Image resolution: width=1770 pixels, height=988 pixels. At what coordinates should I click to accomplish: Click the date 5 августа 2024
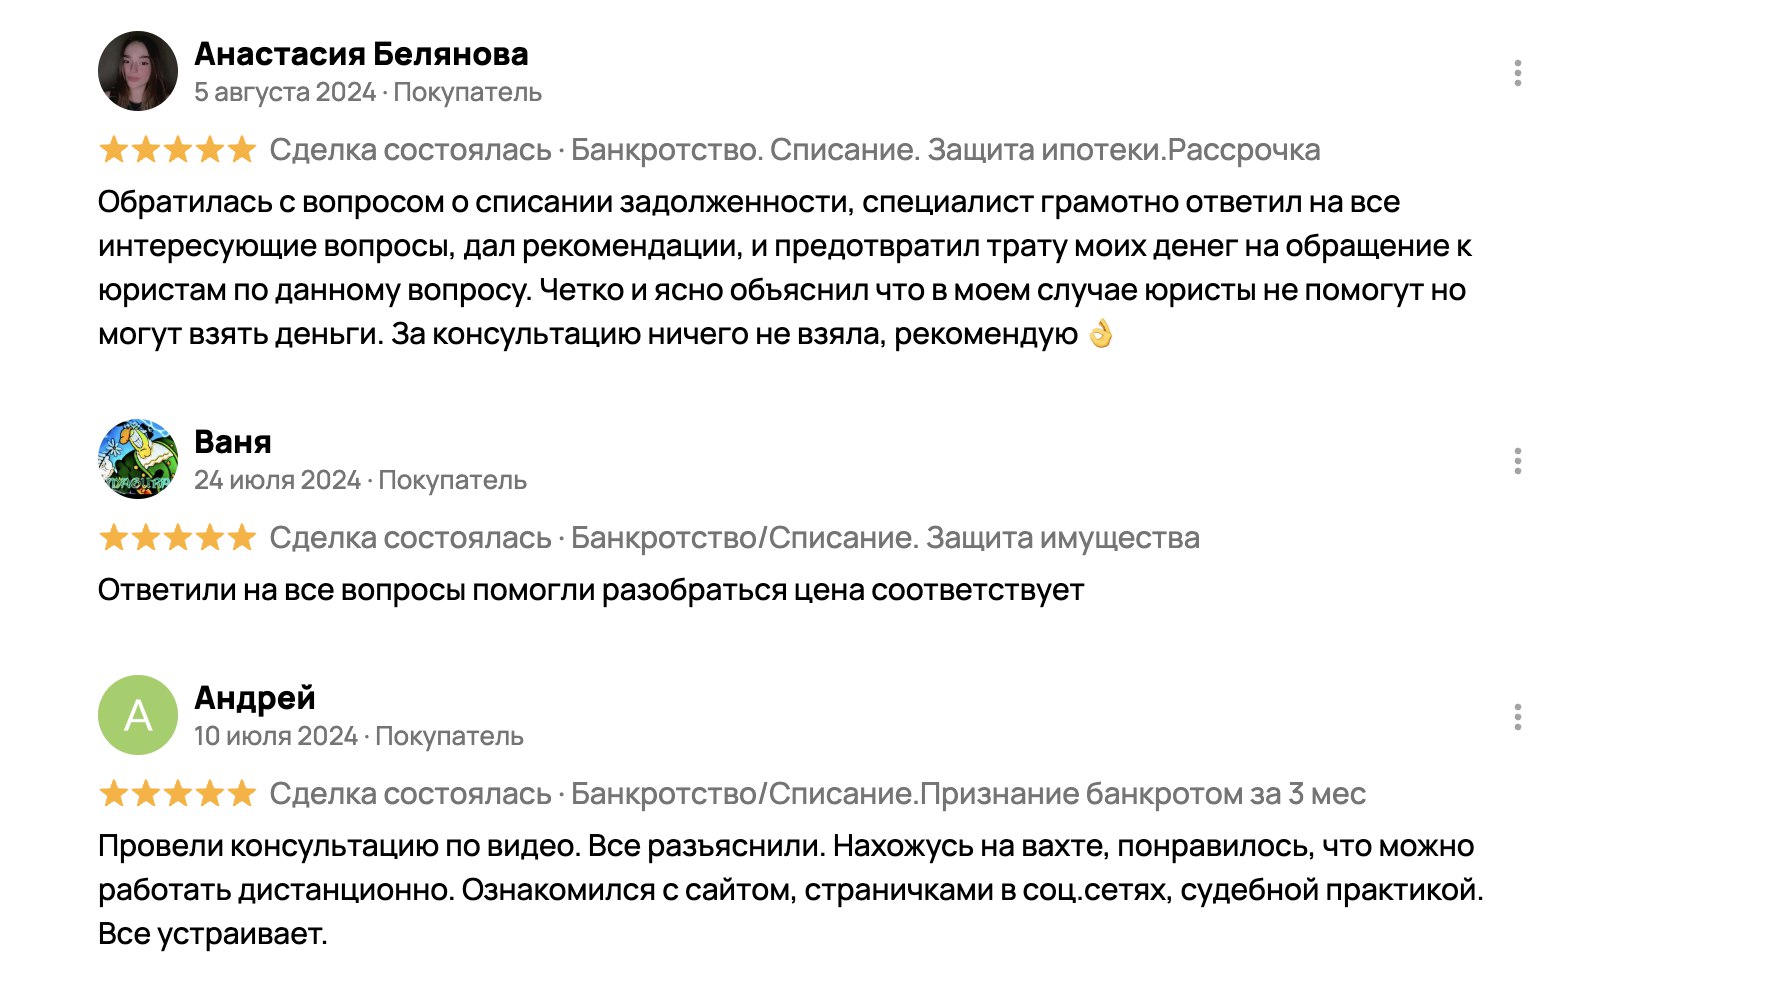coord(285,92)
